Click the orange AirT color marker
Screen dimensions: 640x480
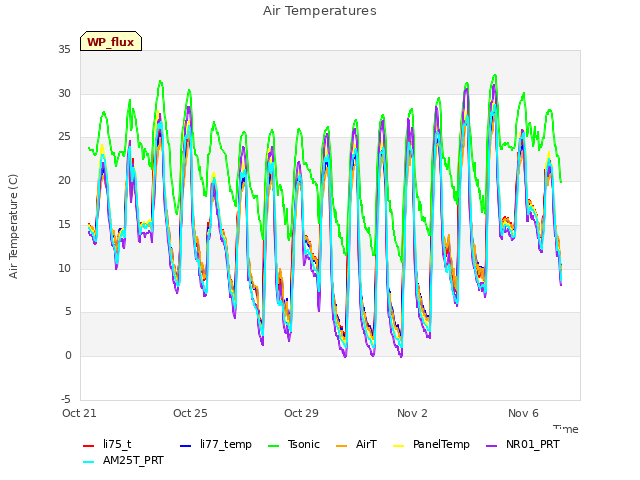(x=341, y=446)
